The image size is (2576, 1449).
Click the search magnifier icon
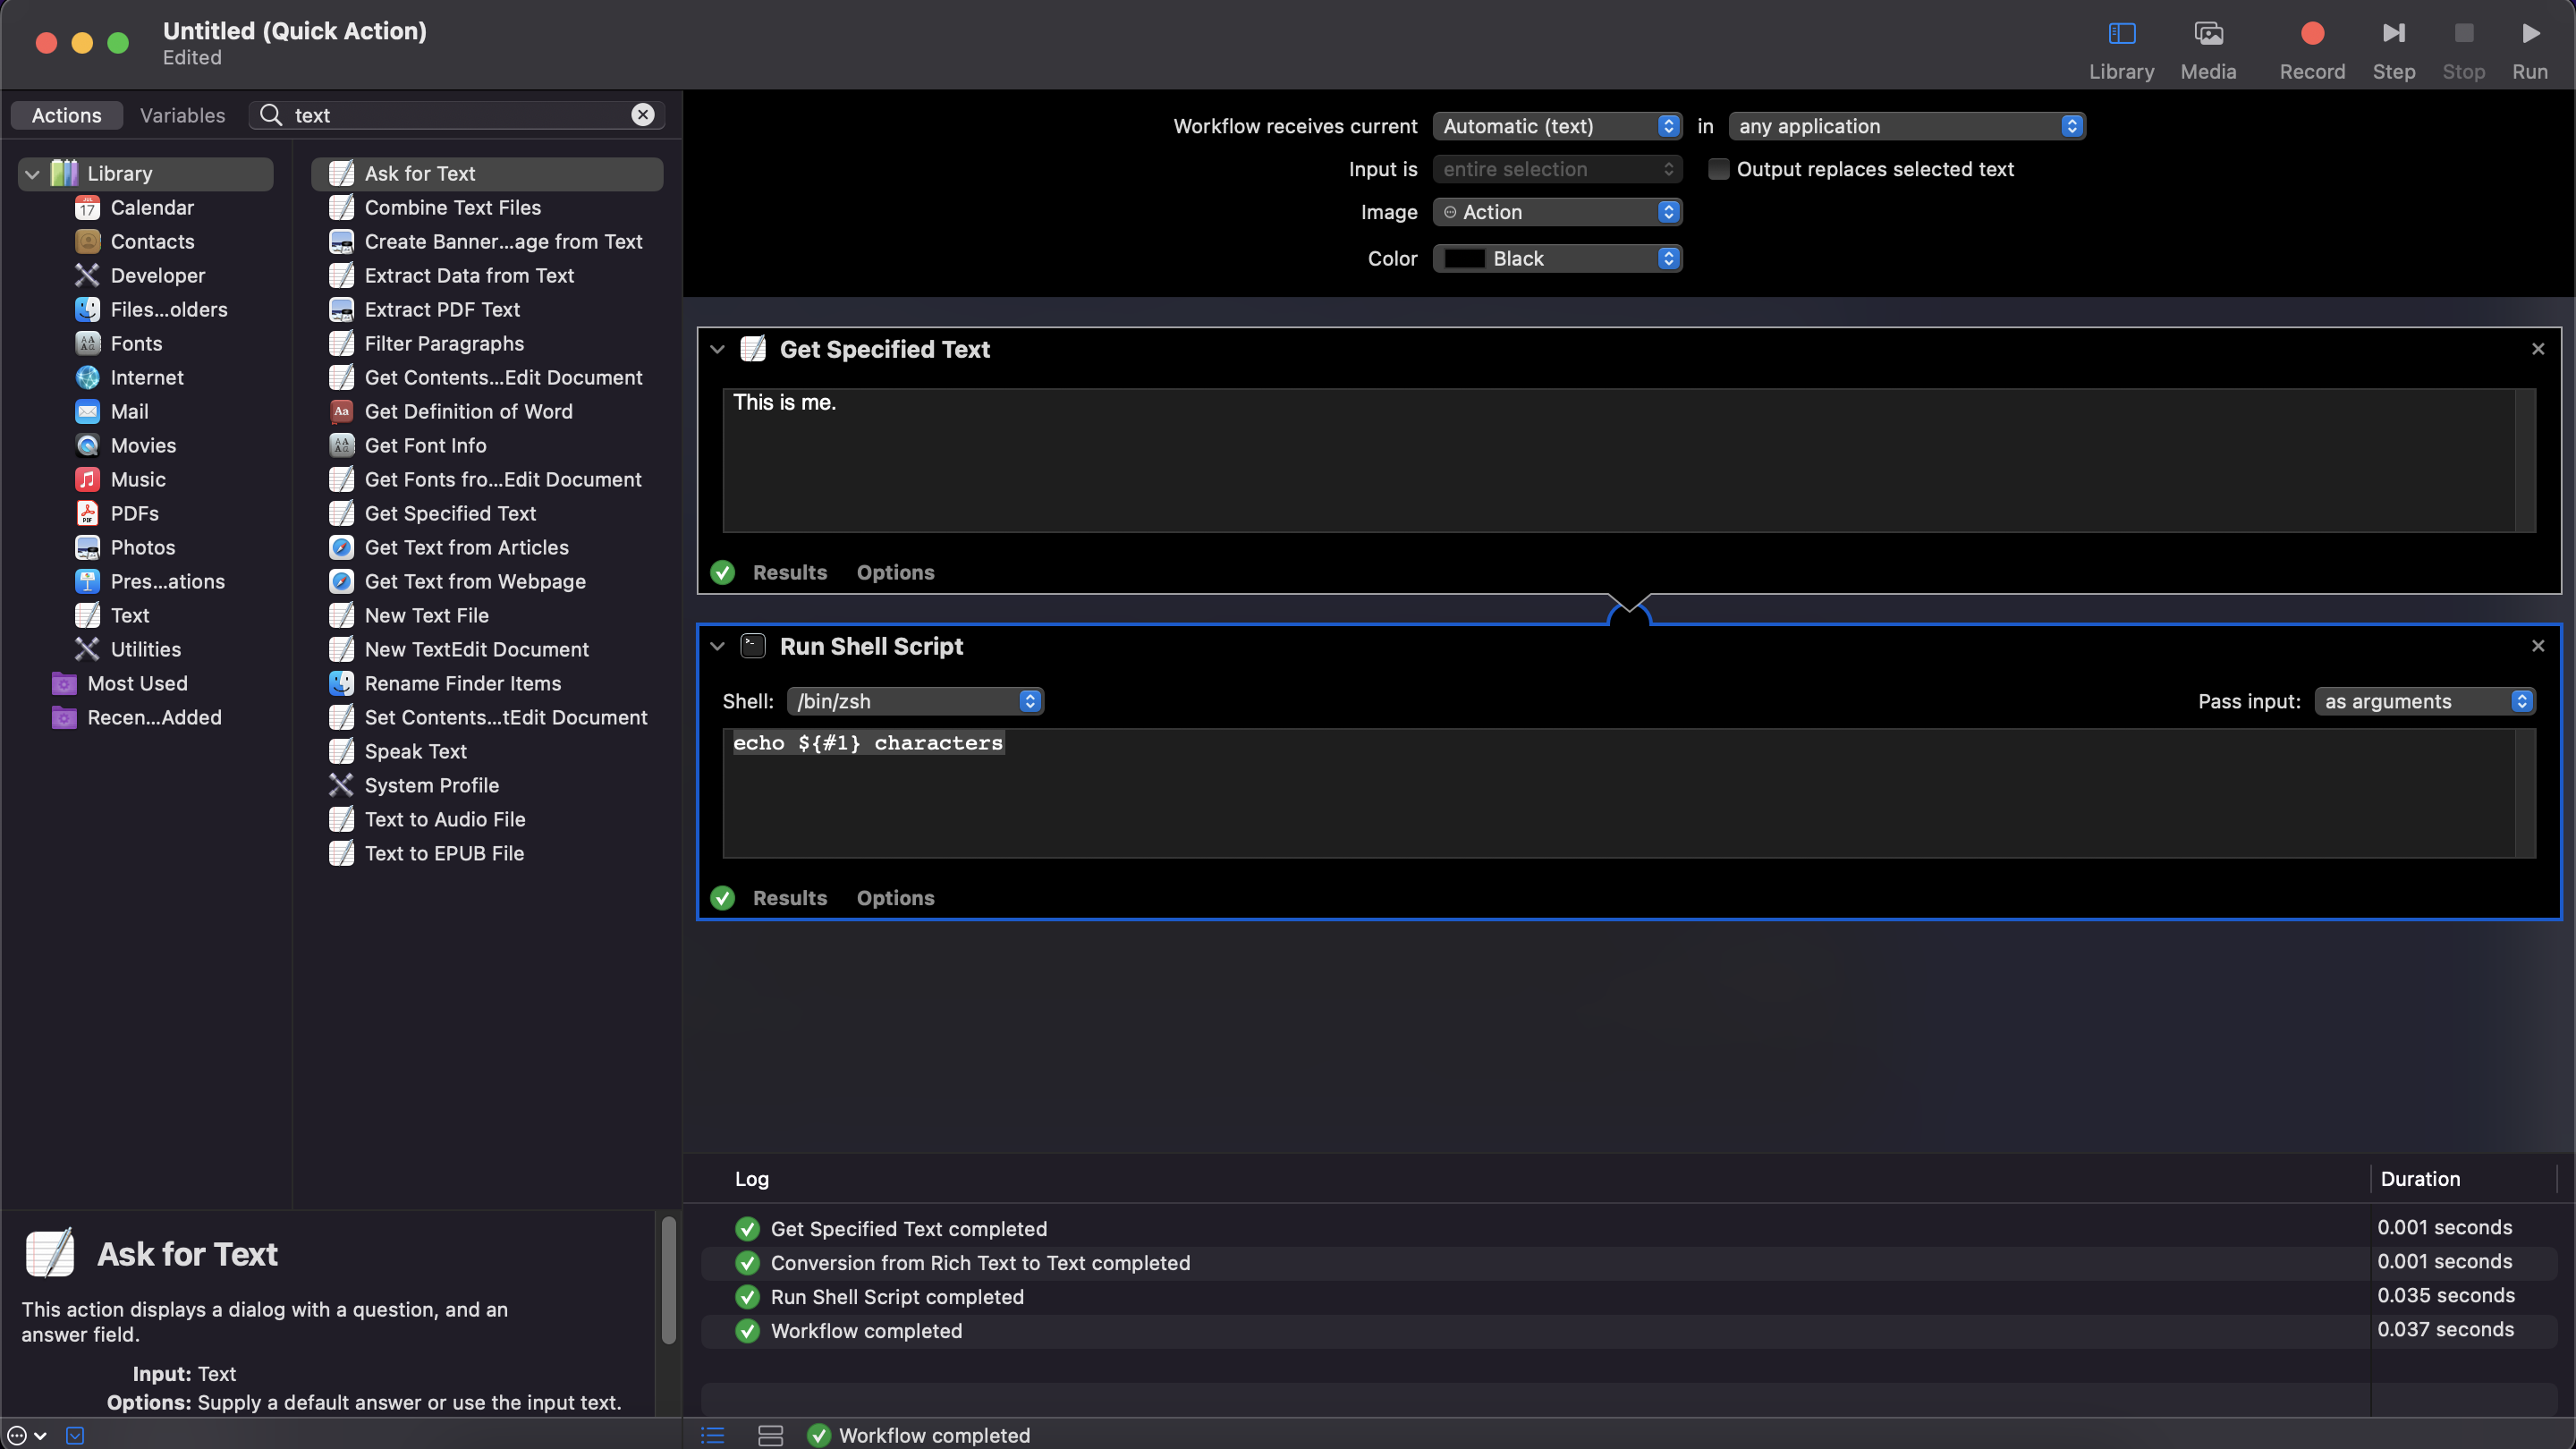pos(271,115)
